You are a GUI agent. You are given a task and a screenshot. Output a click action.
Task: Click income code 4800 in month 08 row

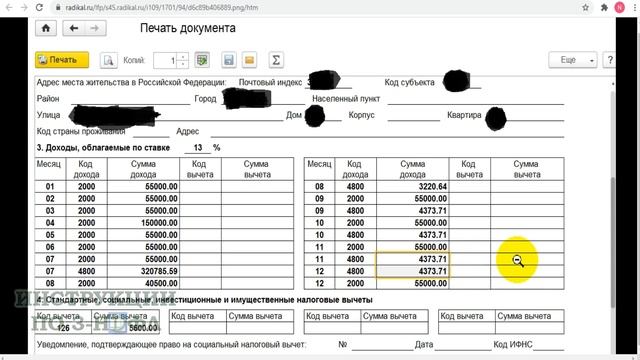click(356, 187)
